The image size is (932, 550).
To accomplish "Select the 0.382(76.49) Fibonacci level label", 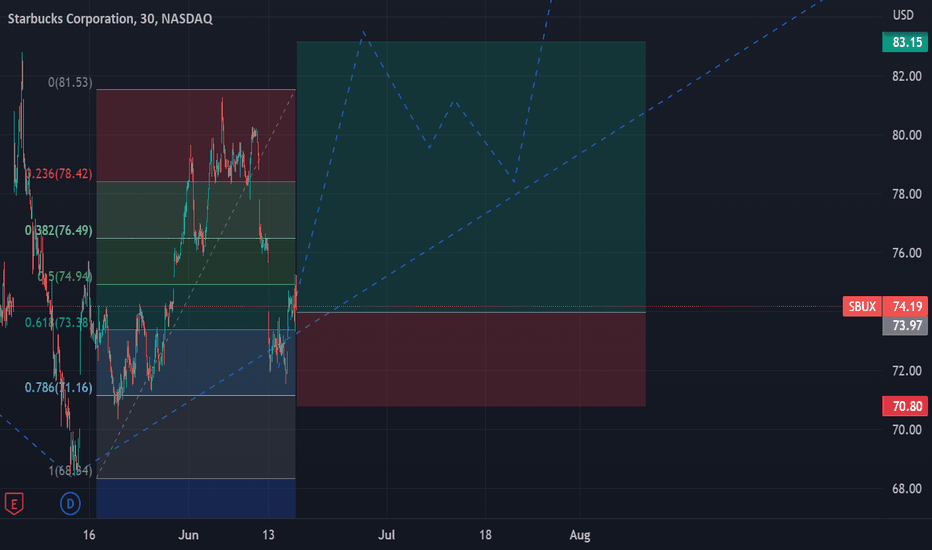I will [59, 230].
